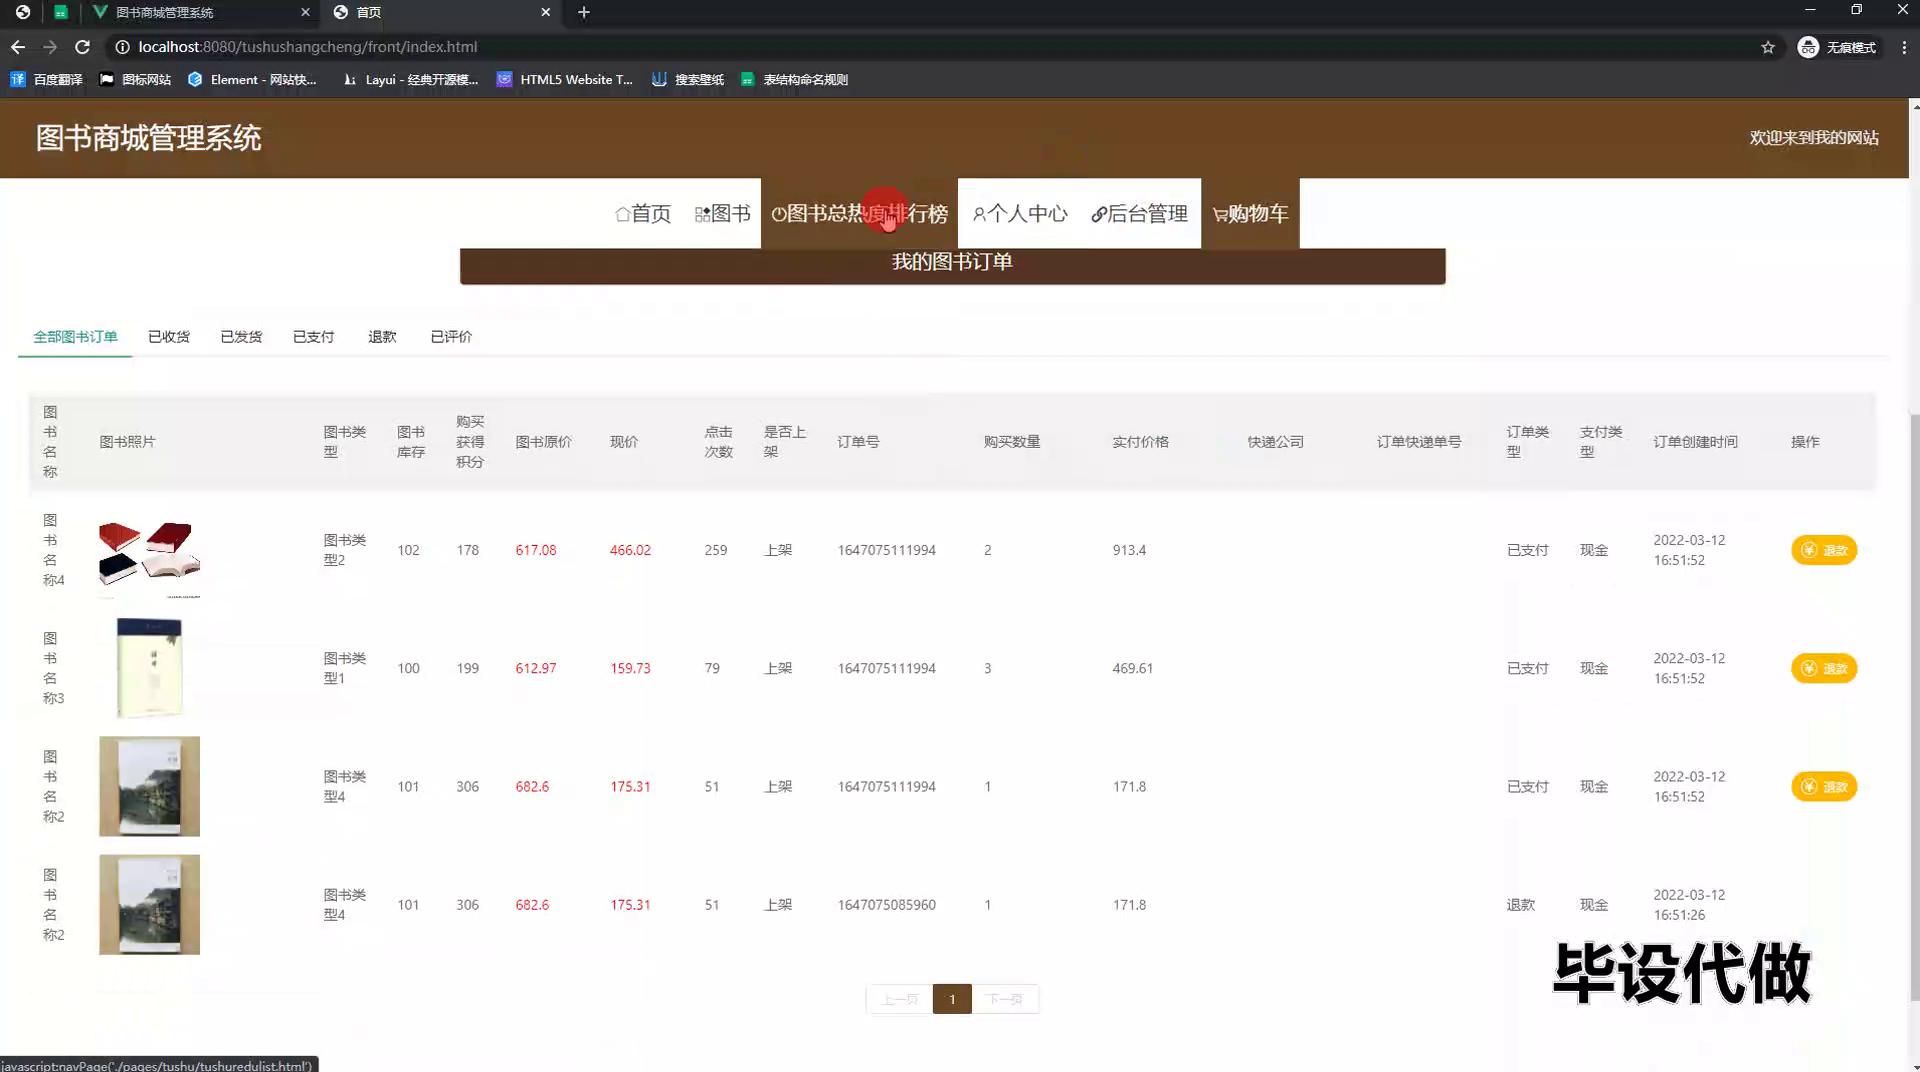Click 退款 button for 图书名称4 order
The image size is (1920, 1072).
tap(1823, 551)
